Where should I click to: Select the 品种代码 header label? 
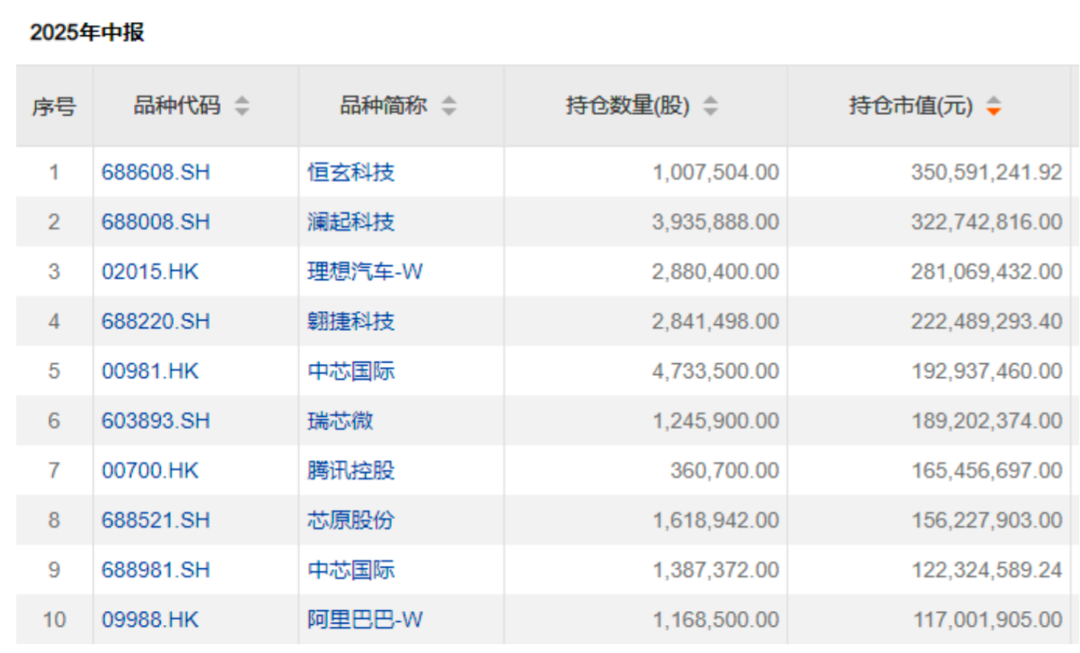(177, 105)
